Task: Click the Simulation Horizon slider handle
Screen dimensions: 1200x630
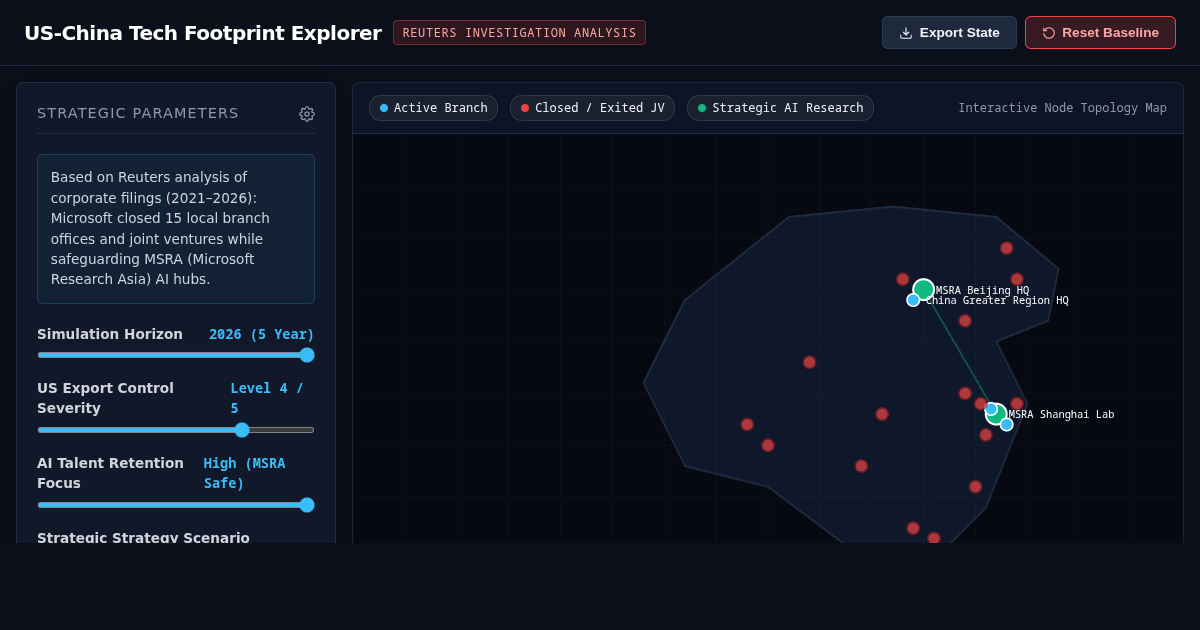Action: [307, 355]
